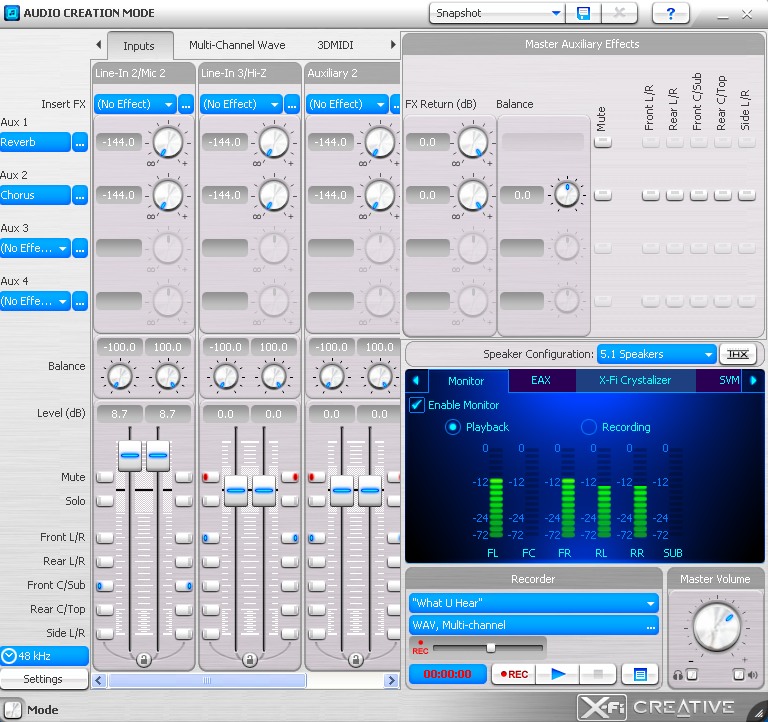
Task: Open help with the question mark button
Action: coord(671,13)
